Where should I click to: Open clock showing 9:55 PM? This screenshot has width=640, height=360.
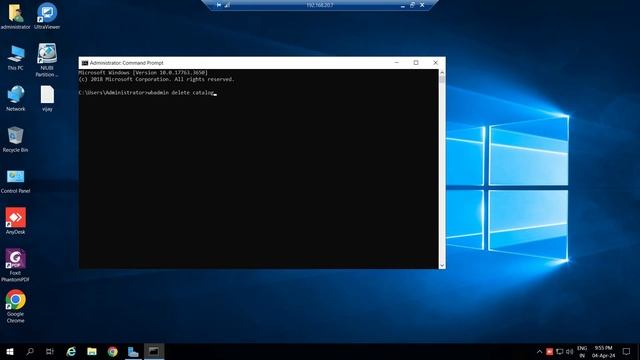(603, 351)
